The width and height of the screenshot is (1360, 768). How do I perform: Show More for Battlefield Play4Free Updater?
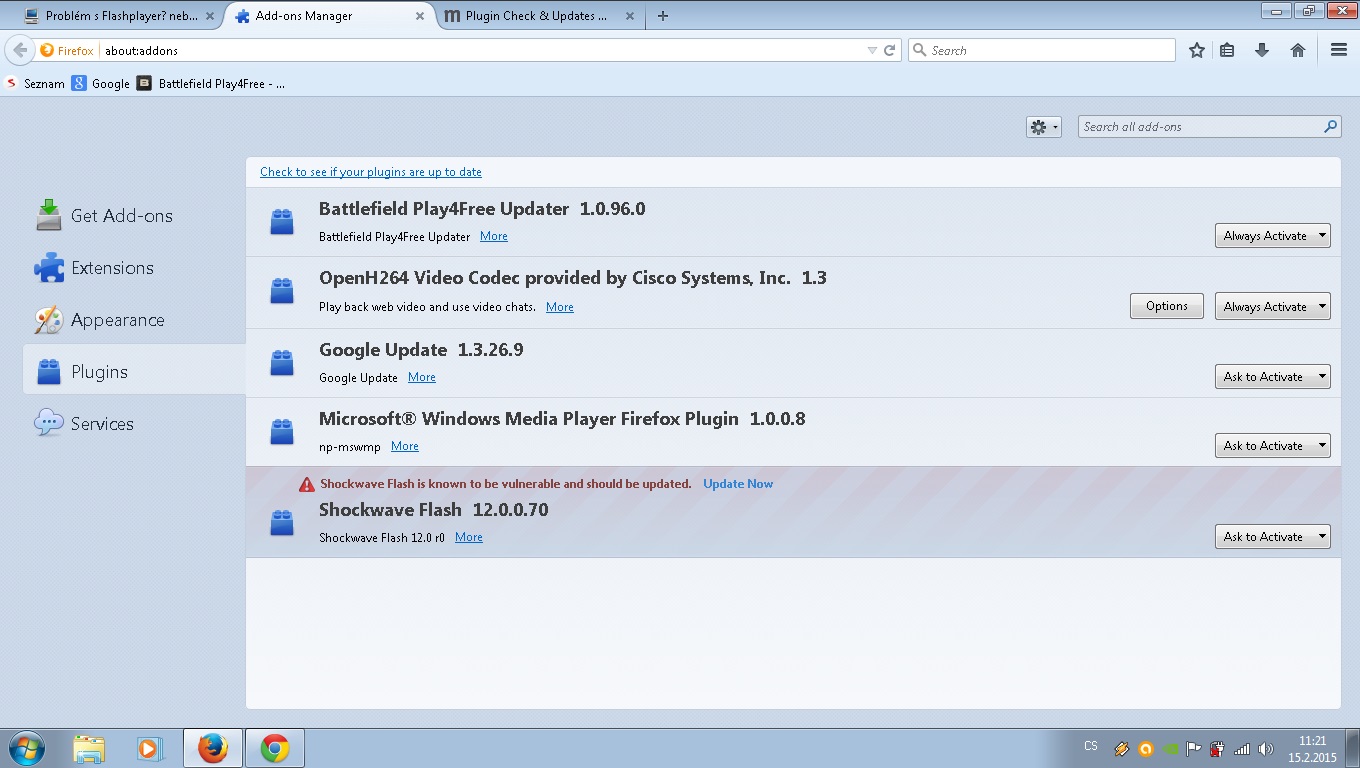[x=494, y=237]
